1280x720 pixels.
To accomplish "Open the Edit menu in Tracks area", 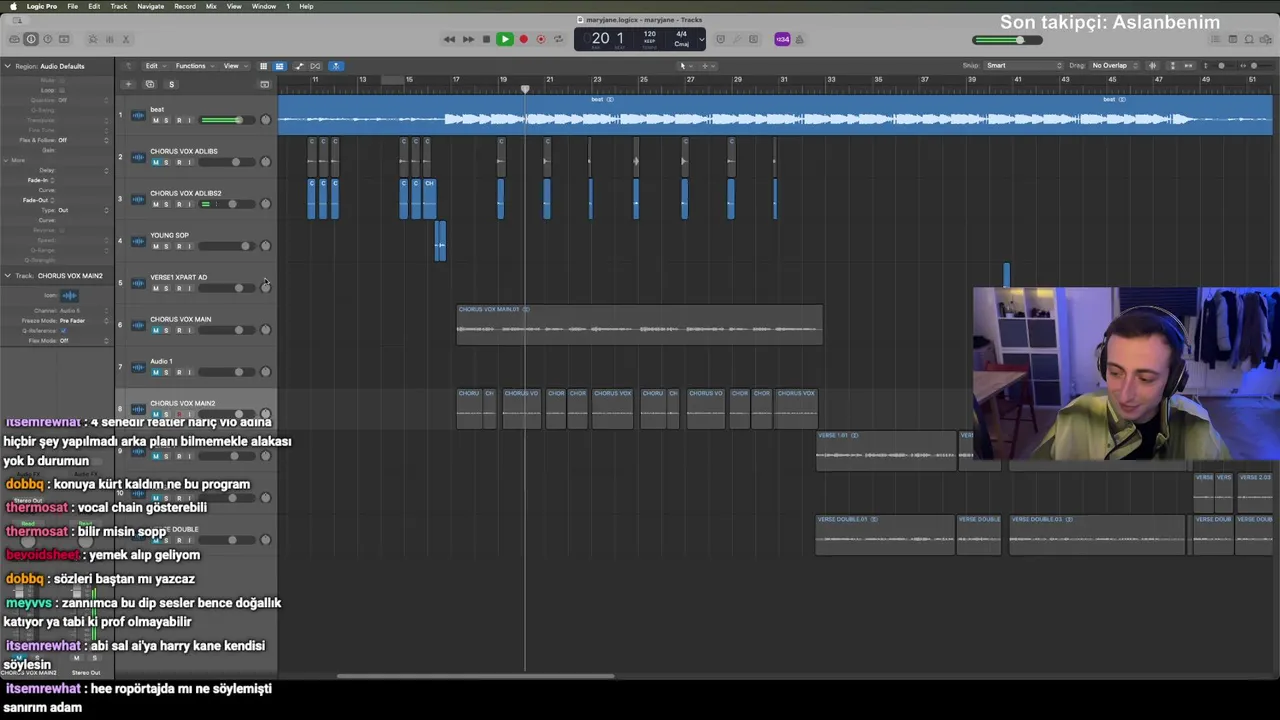I will pos(153,66).
